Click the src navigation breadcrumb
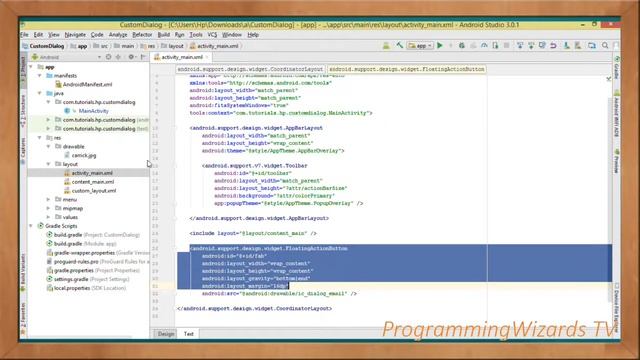The width and height of the screenshot is (640, 360). click(101, 46)
